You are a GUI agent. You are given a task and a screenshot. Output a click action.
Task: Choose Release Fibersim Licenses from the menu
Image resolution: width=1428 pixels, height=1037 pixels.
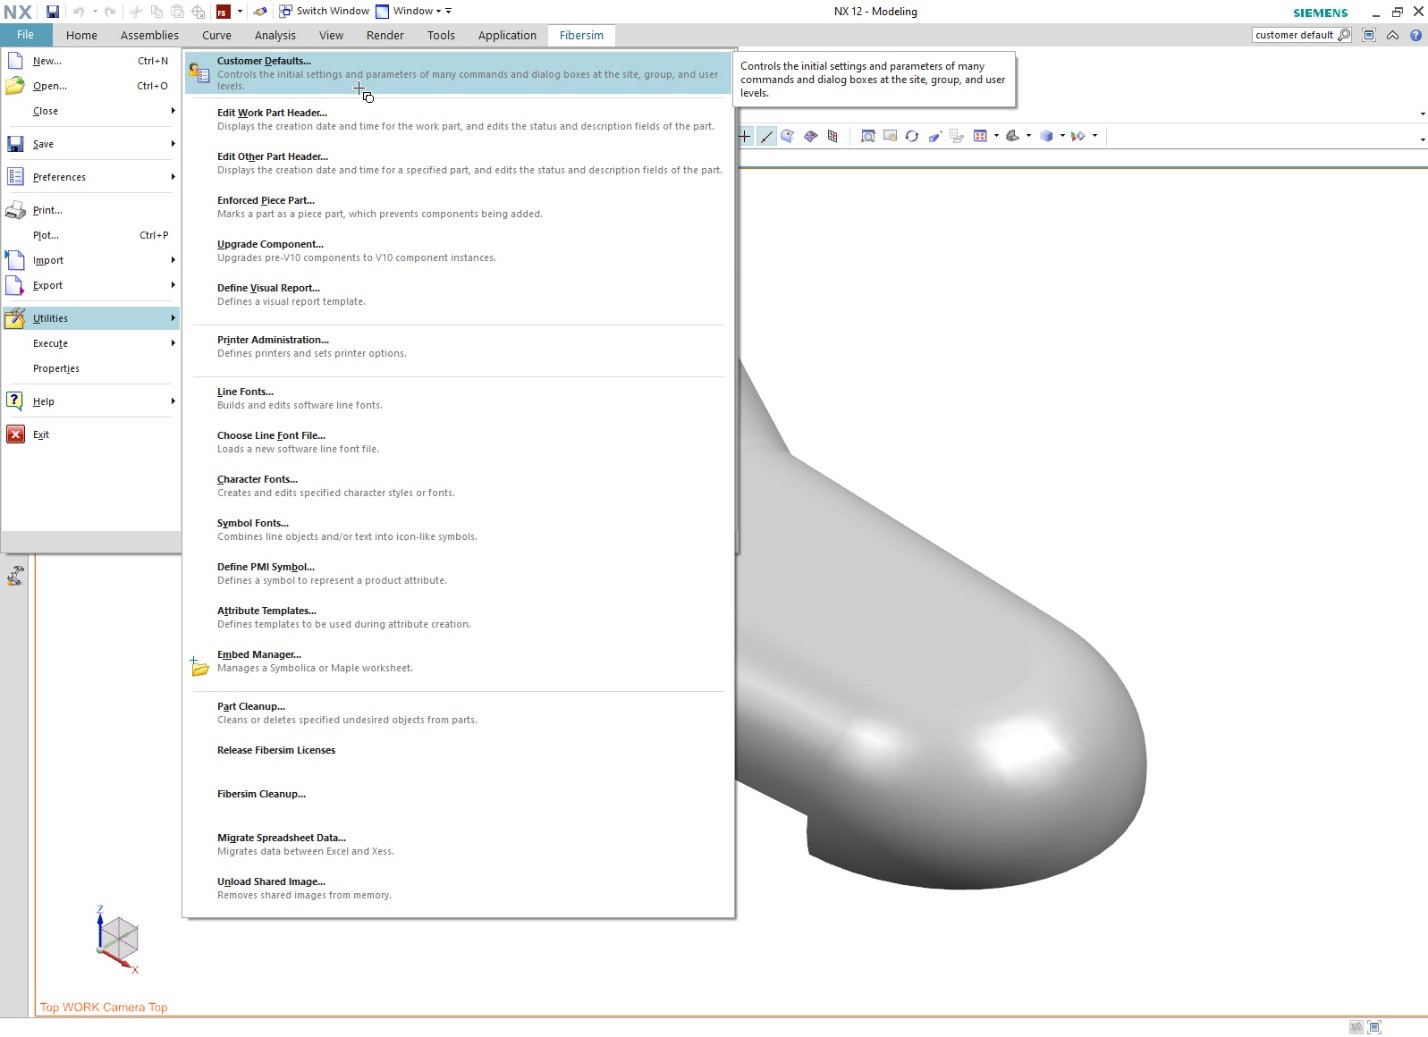click(276, 750)
